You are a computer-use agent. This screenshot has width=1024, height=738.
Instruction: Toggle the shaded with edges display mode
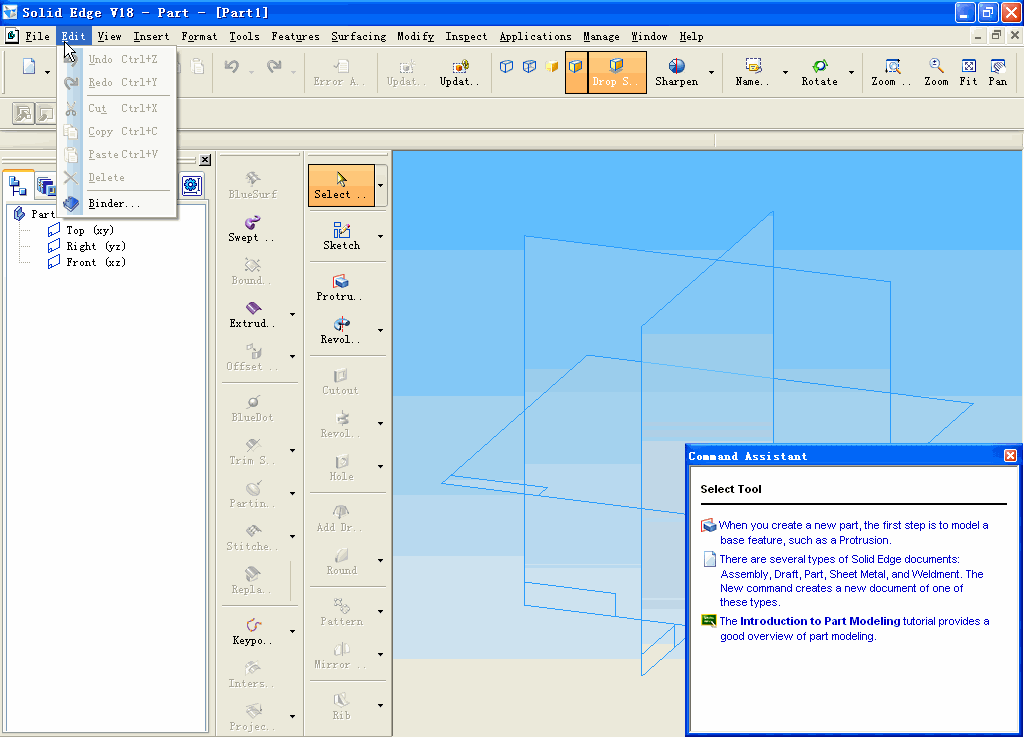coord(576,72)
